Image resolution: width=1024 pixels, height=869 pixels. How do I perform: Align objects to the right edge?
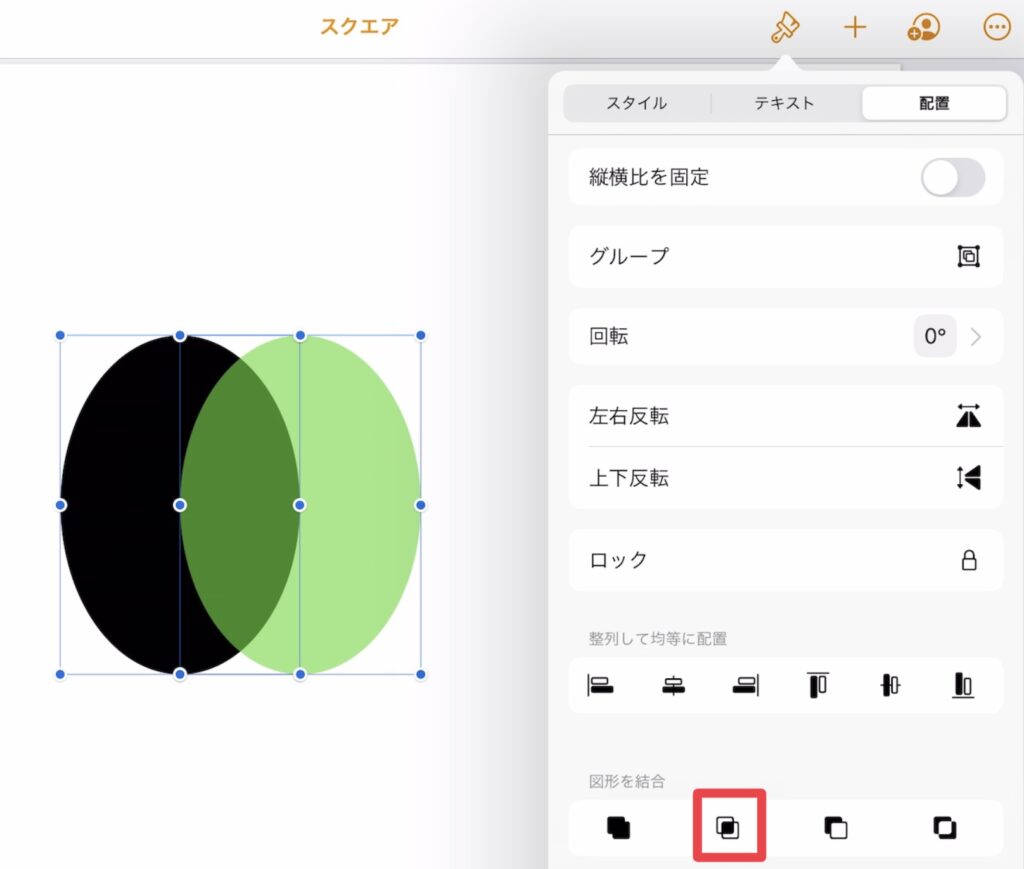pyautogui.click(x=746, y=686)
